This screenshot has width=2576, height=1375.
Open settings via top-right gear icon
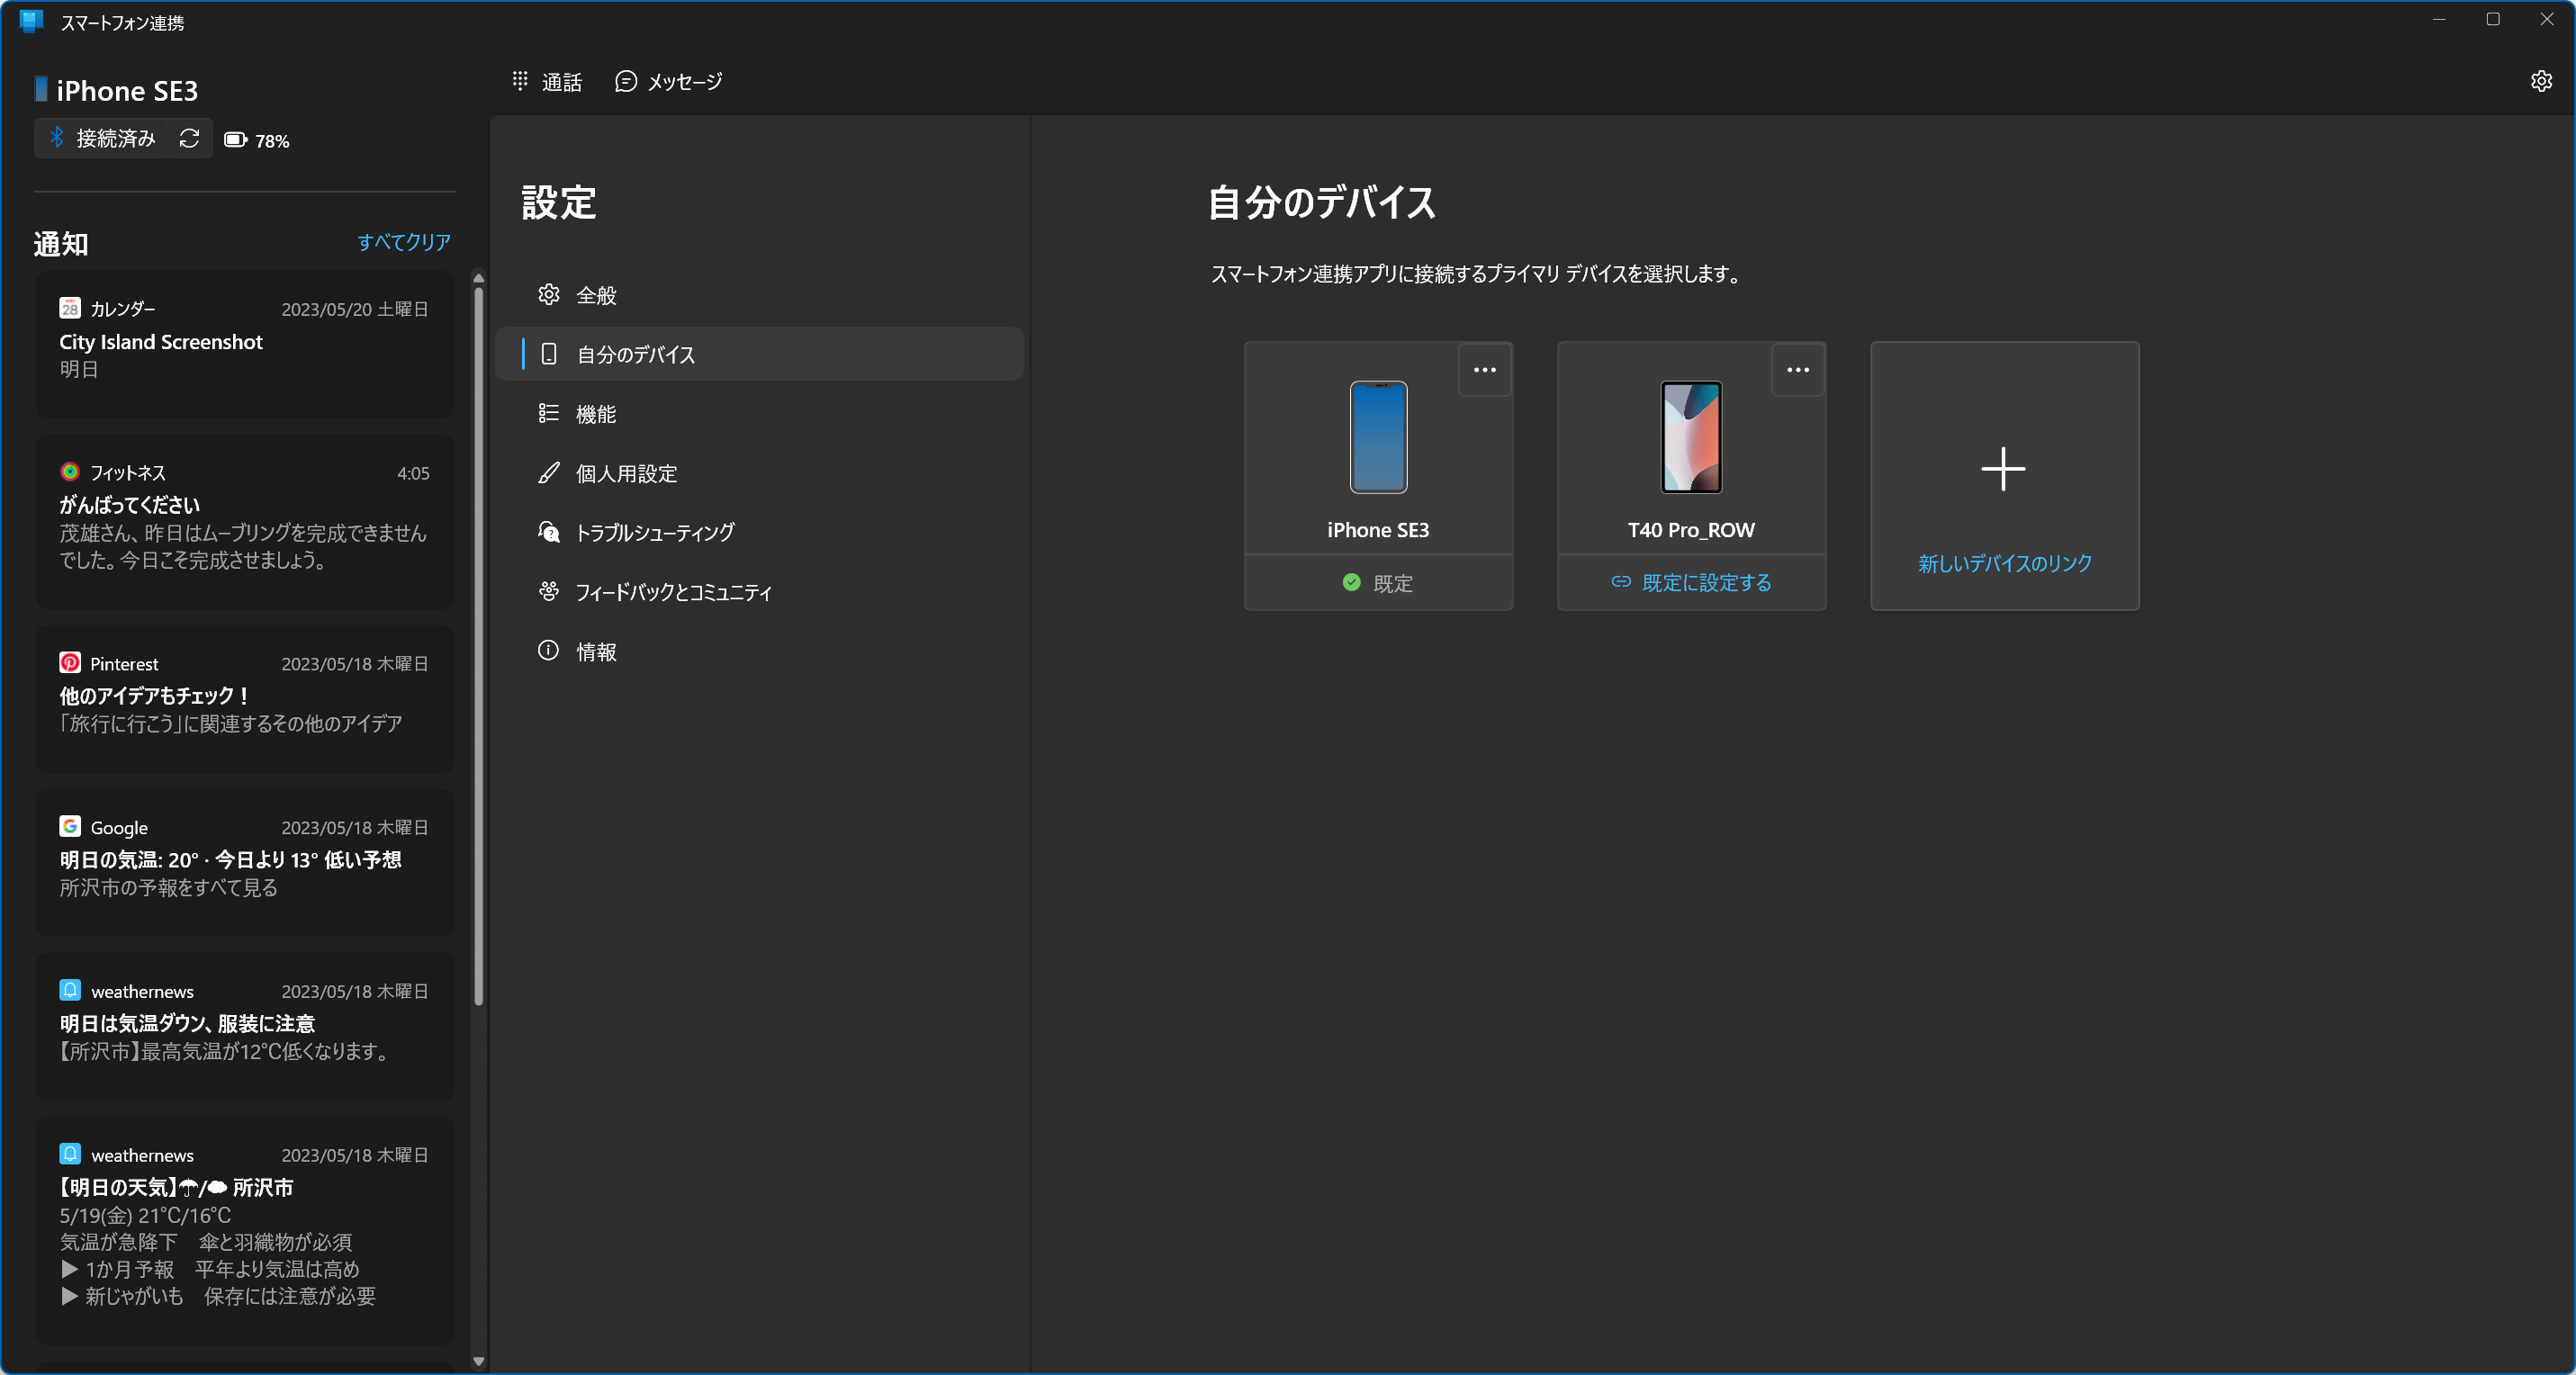[x=2540, y=81]
